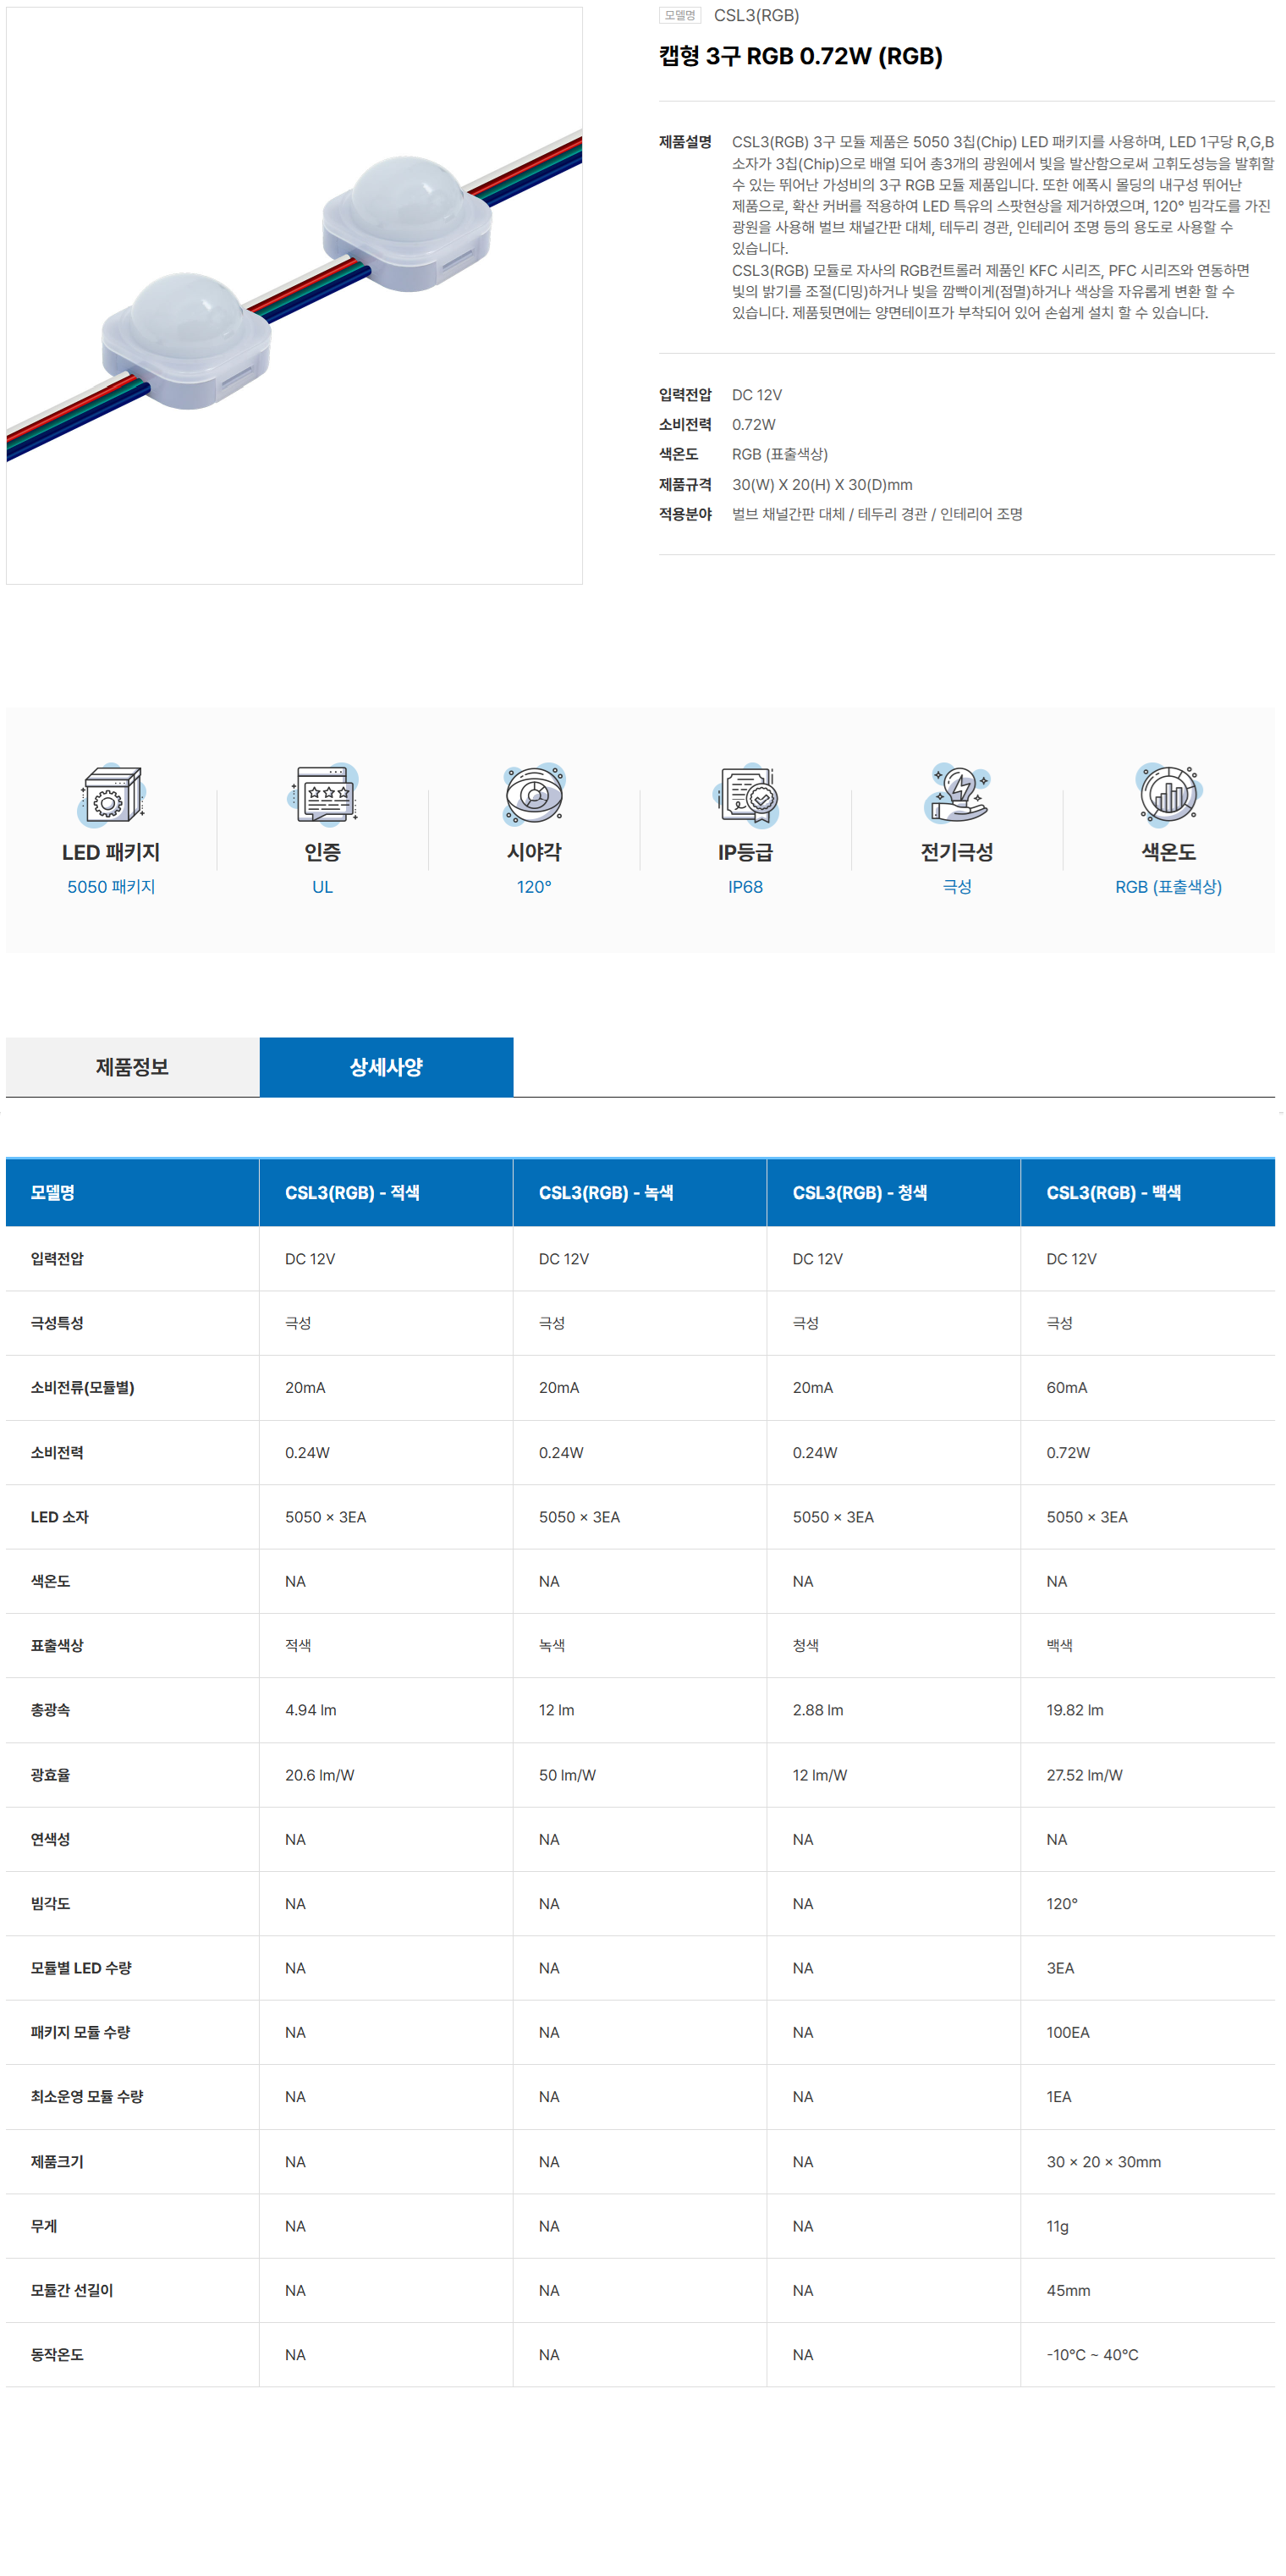Click the CSL3(RGB) - 녹색 column header
The image size is (1286, 2576).
(x=606, y=1193)
